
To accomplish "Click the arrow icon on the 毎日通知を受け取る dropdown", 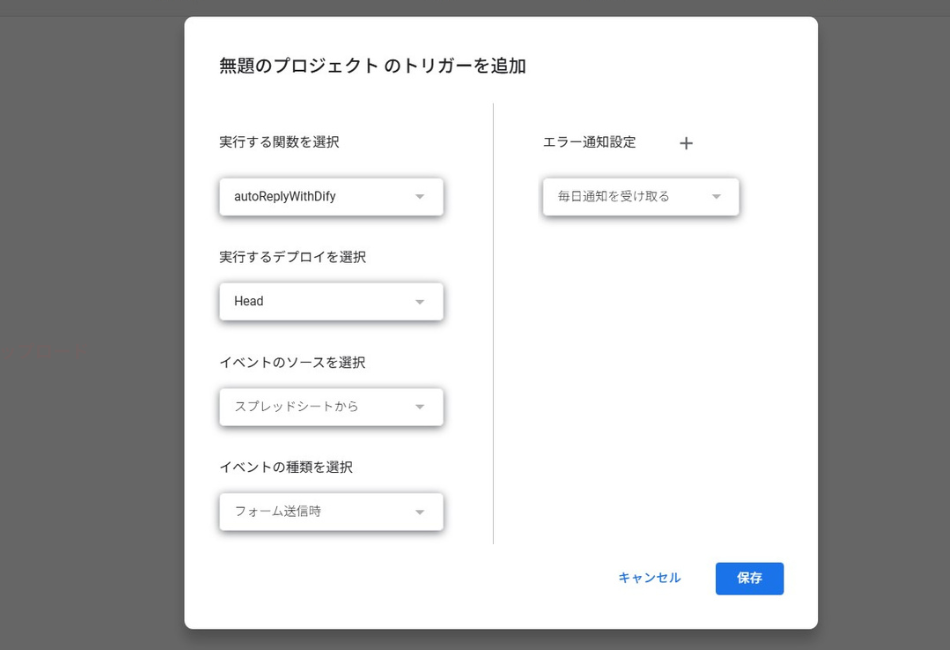I will click(x=716, y=197).
